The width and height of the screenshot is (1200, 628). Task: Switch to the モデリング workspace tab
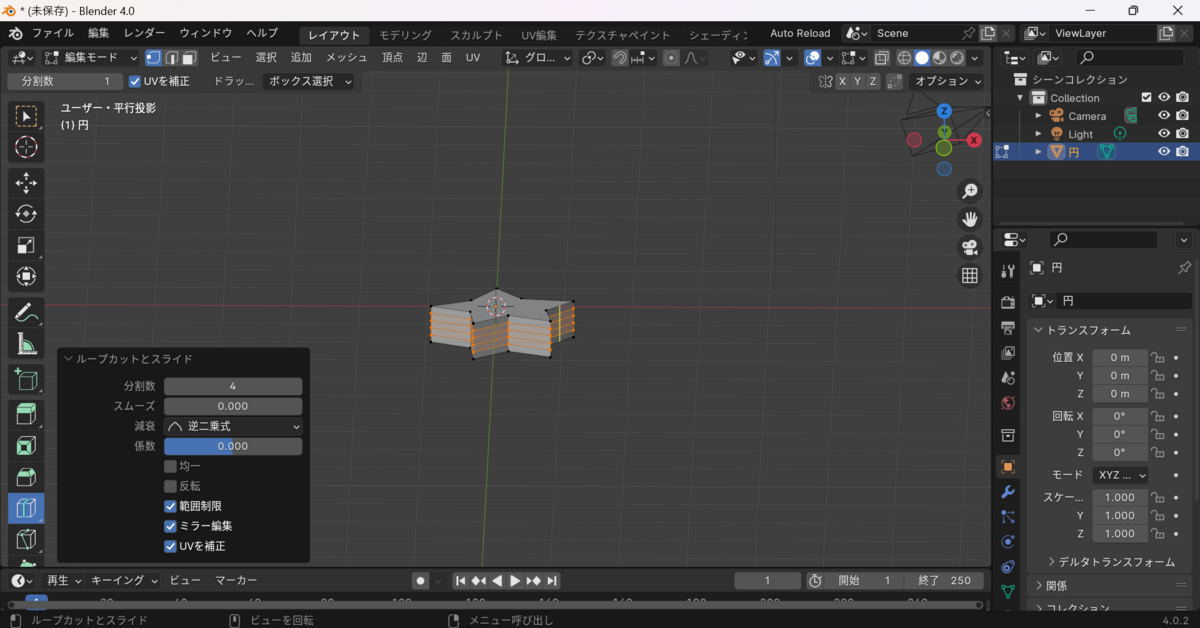(405, 35)
